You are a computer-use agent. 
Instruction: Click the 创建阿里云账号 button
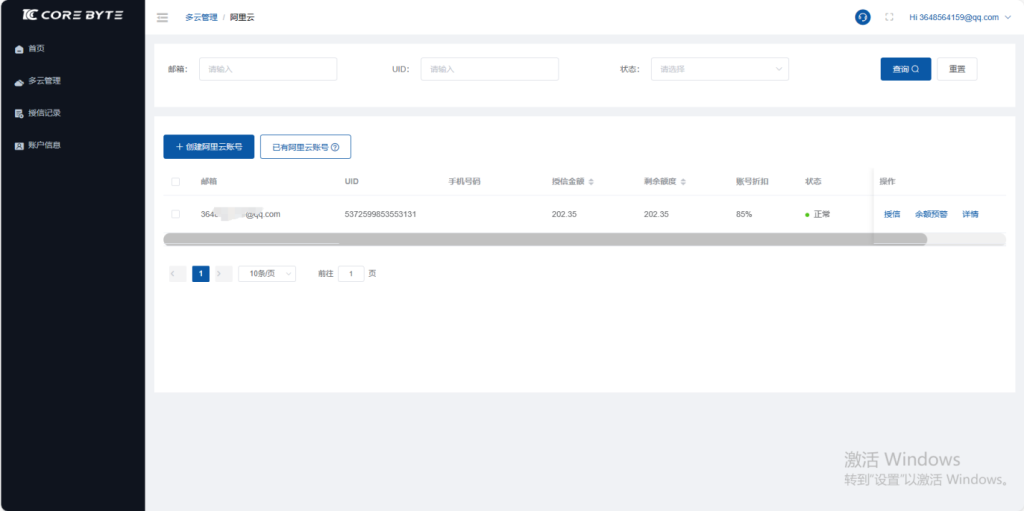(x=209, y=147)
